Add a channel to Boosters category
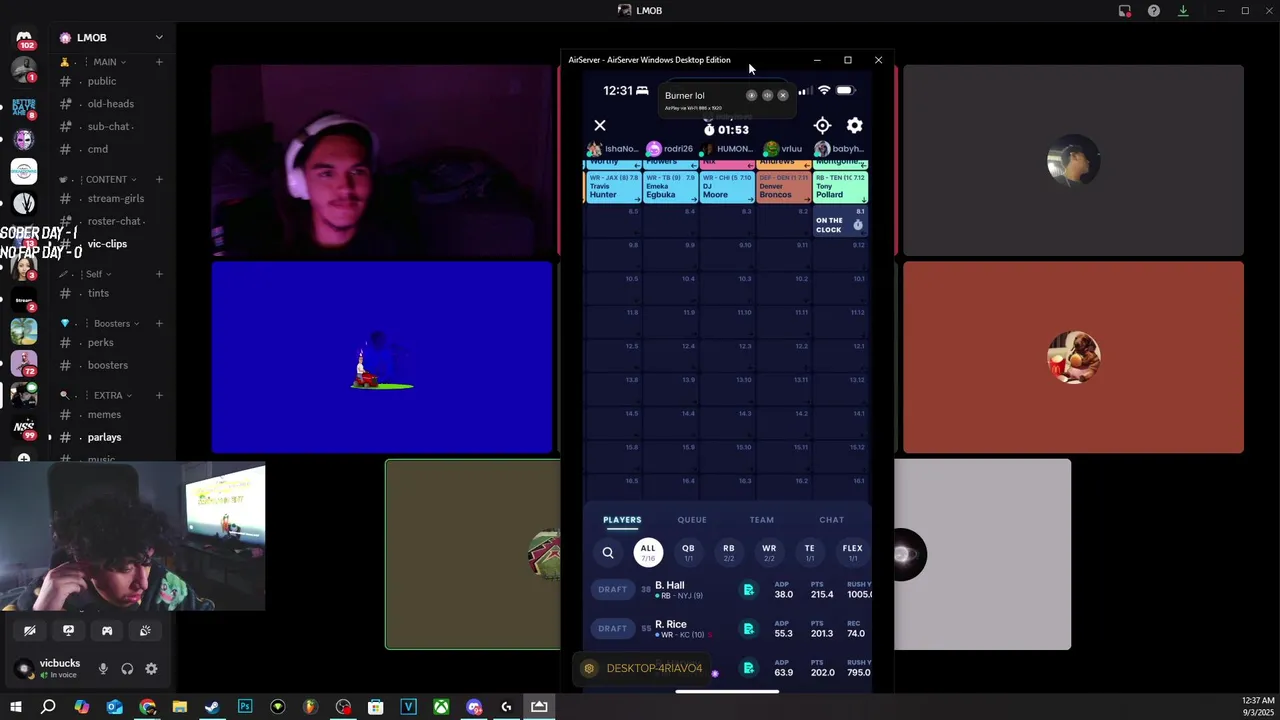The width and height of the screenshot is (1280, 720). click(159, 324)
